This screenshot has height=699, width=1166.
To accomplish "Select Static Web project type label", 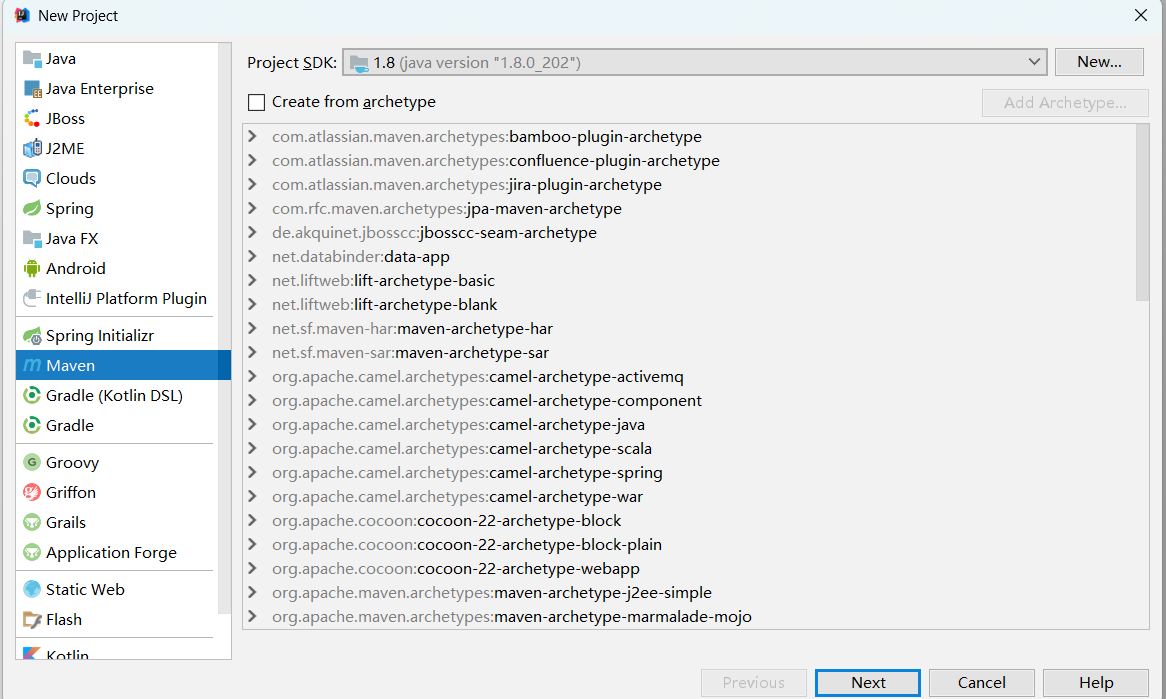I will (x=86, y=590).
